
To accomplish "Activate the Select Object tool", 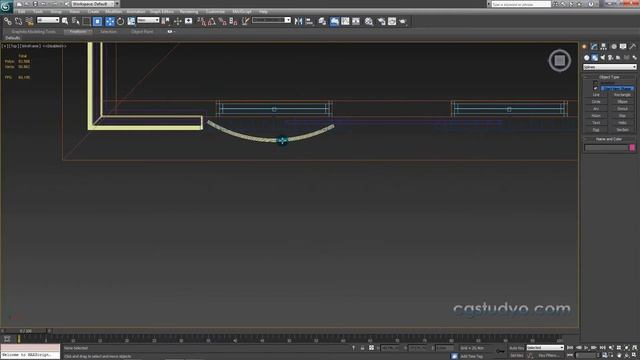I will [65, 21].
